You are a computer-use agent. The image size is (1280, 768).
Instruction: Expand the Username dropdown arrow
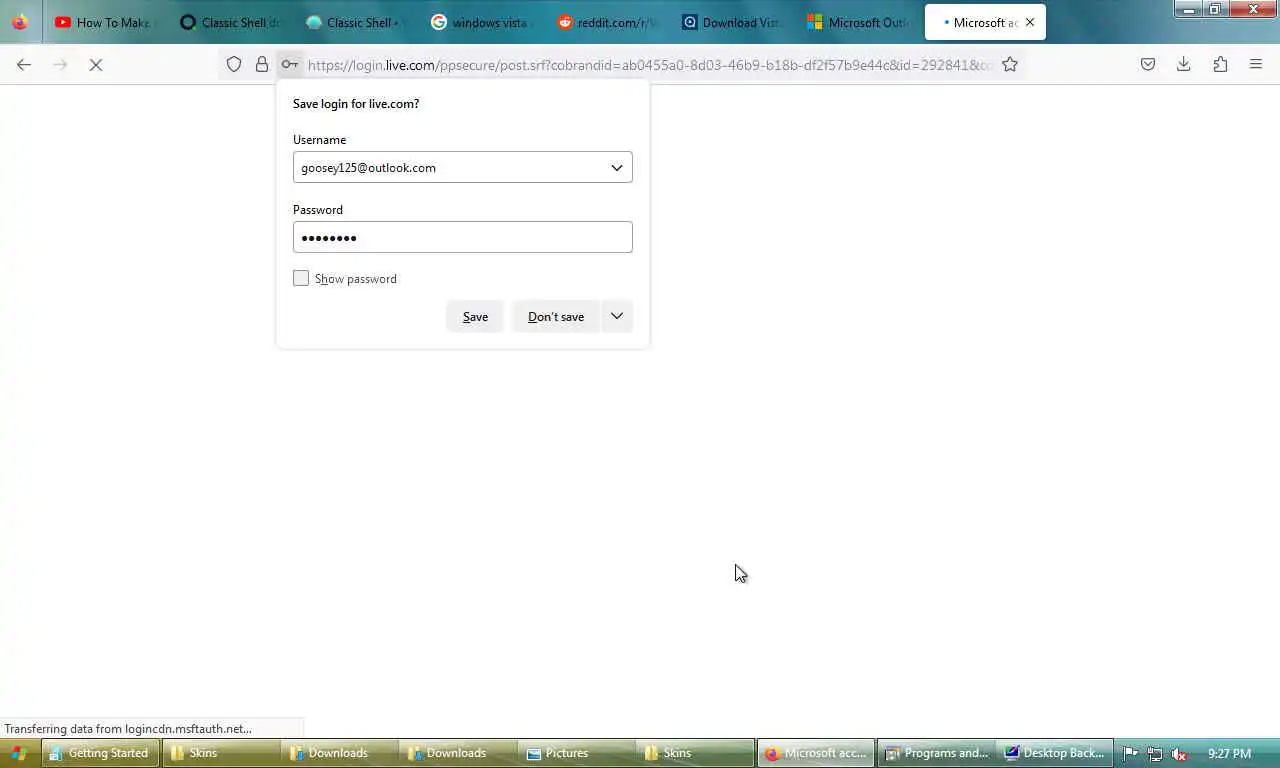tap(617, 167)
